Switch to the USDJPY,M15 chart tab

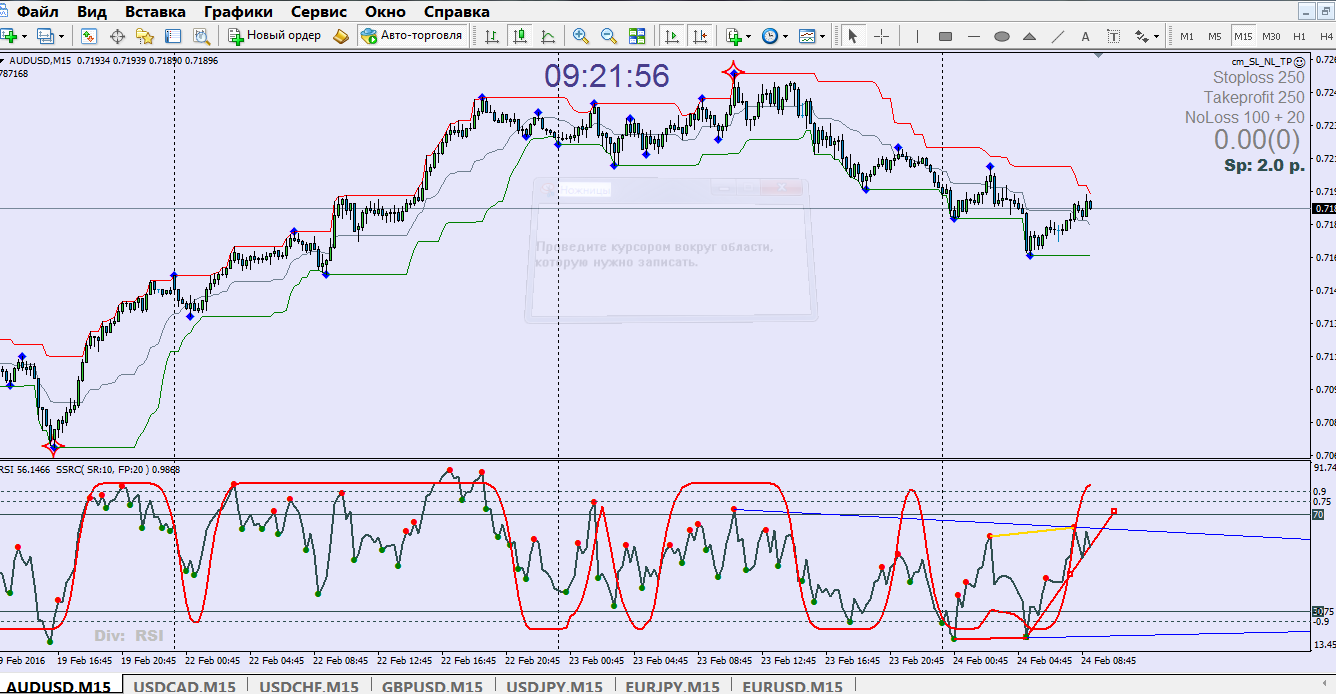coord(555,686)
